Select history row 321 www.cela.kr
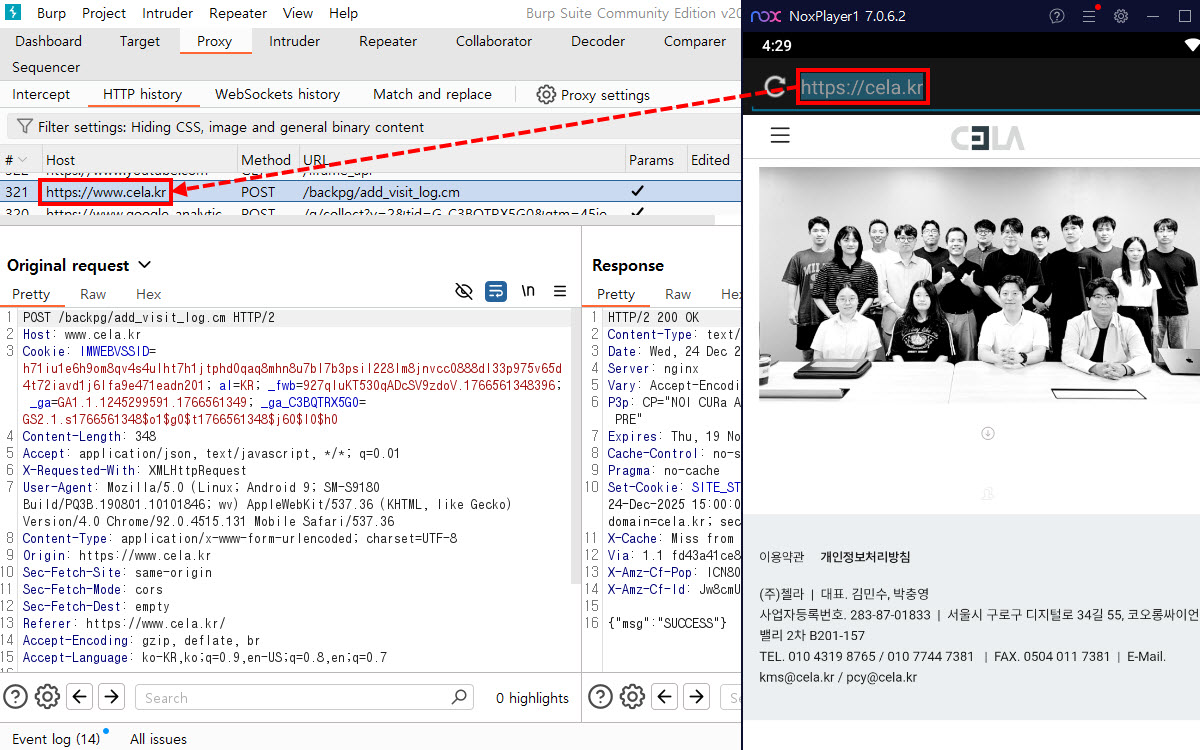 point(371,192)
